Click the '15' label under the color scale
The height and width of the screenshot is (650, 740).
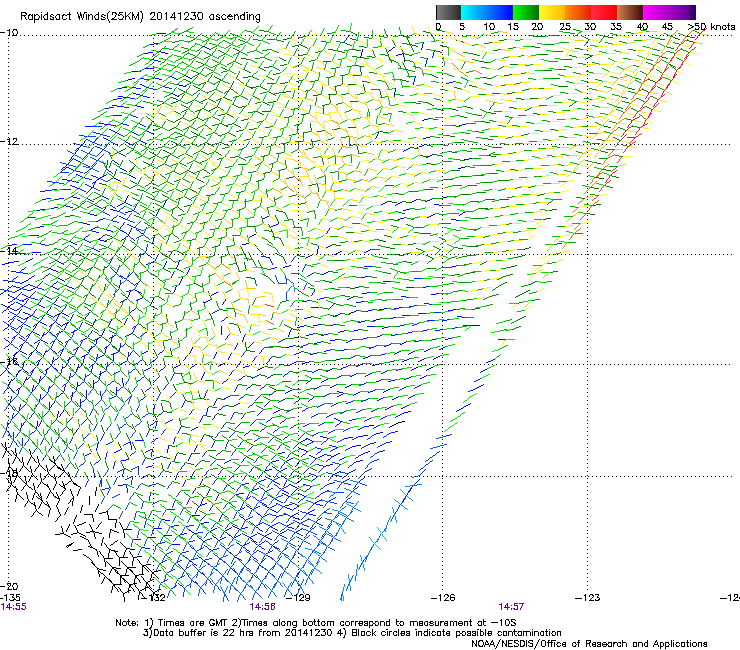(x=513, y=27)
